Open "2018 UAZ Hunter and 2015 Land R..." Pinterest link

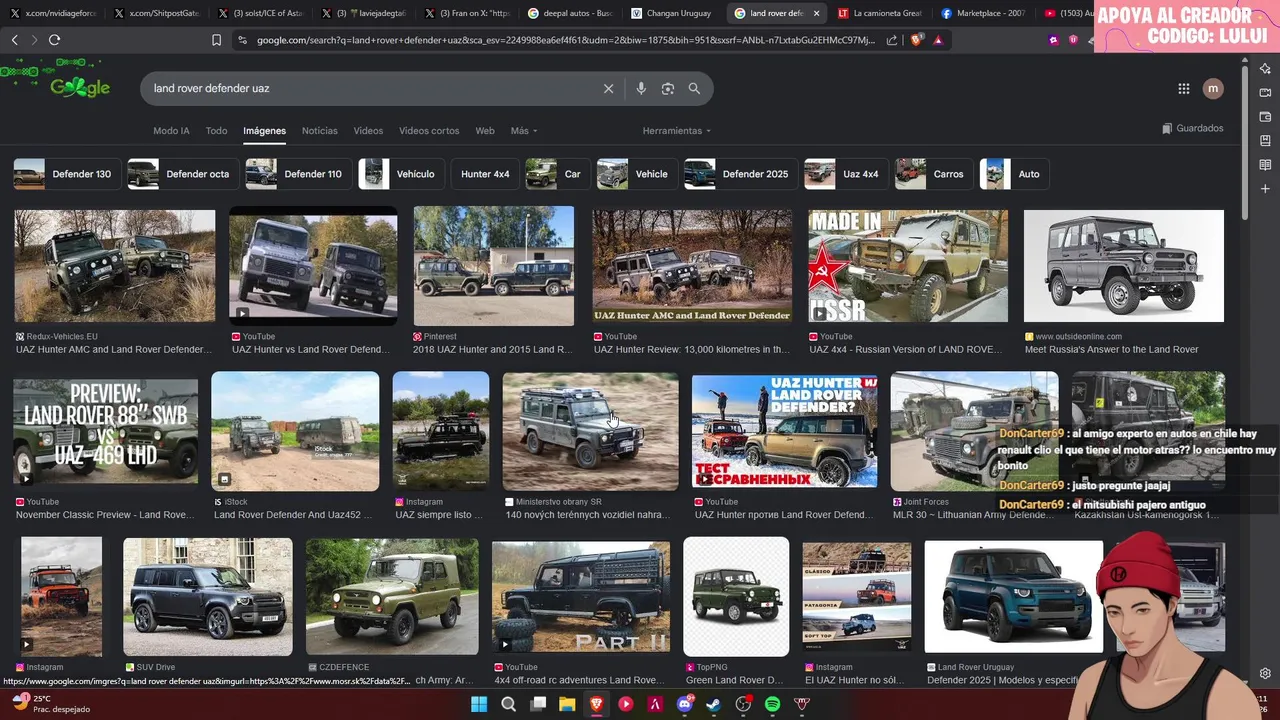click(x=492, y=350)
